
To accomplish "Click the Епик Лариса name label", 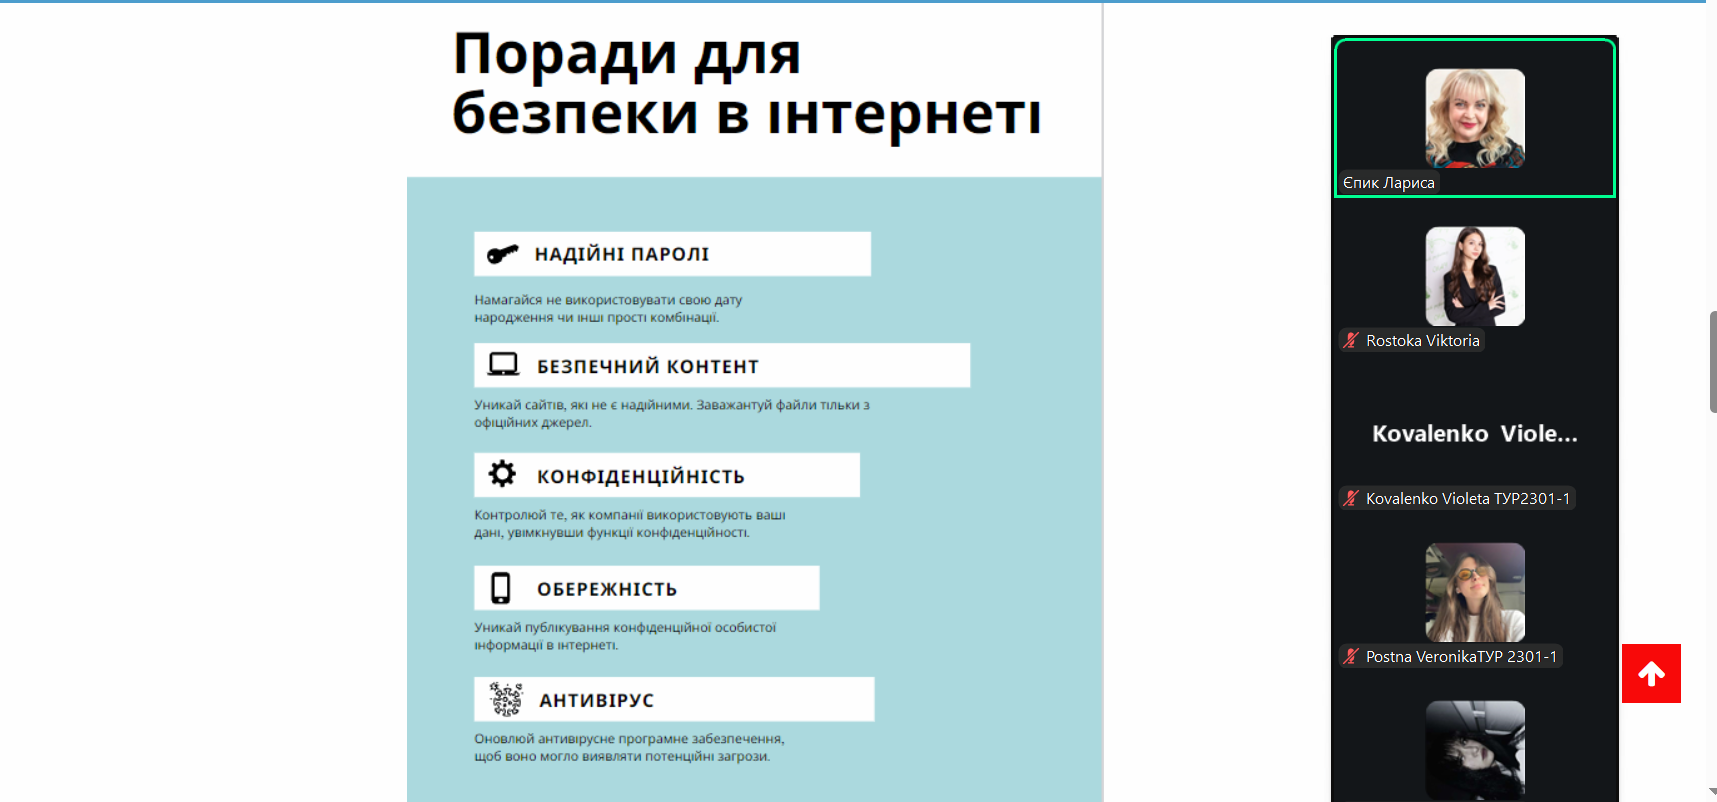I will point(1388,183).
